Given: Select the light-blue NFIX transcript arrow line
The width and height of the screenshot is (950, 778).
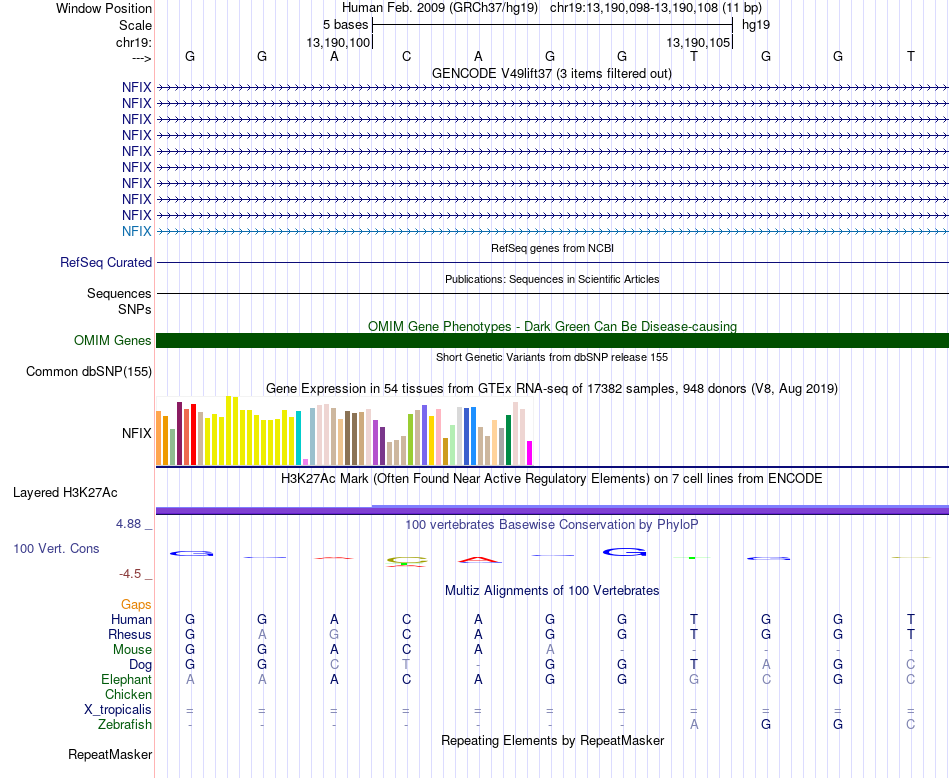Looking at the screenshot, I should click(552, 231).
